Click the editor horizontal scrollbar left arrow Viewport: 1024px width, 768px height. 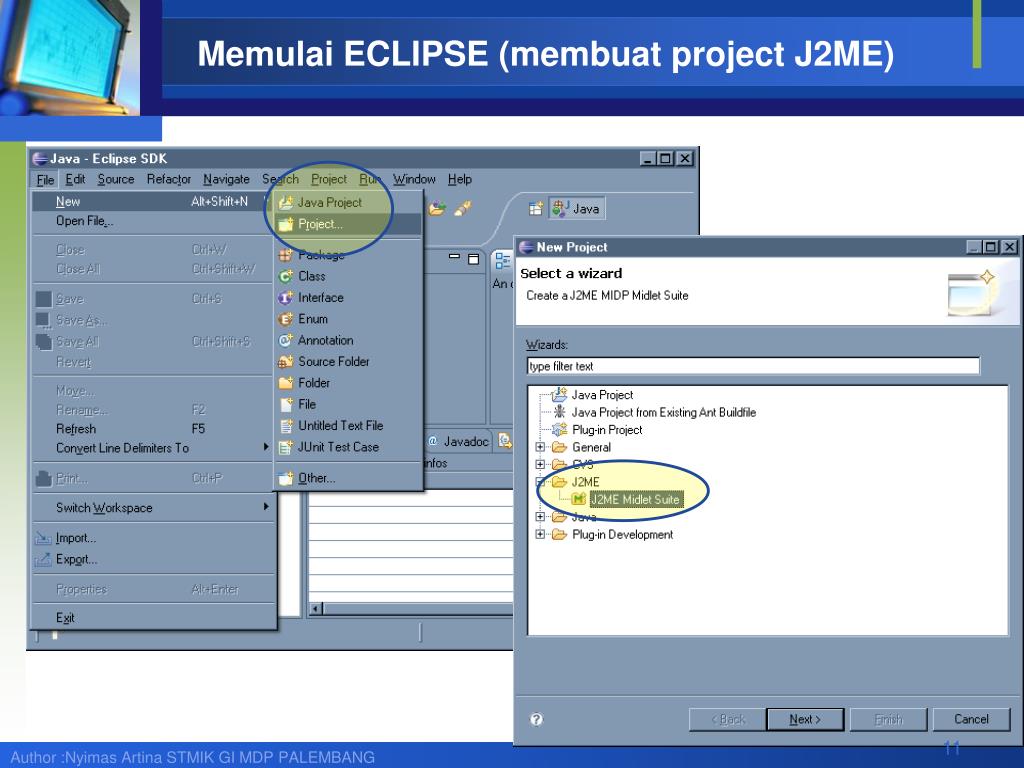(x=315, y=609)
